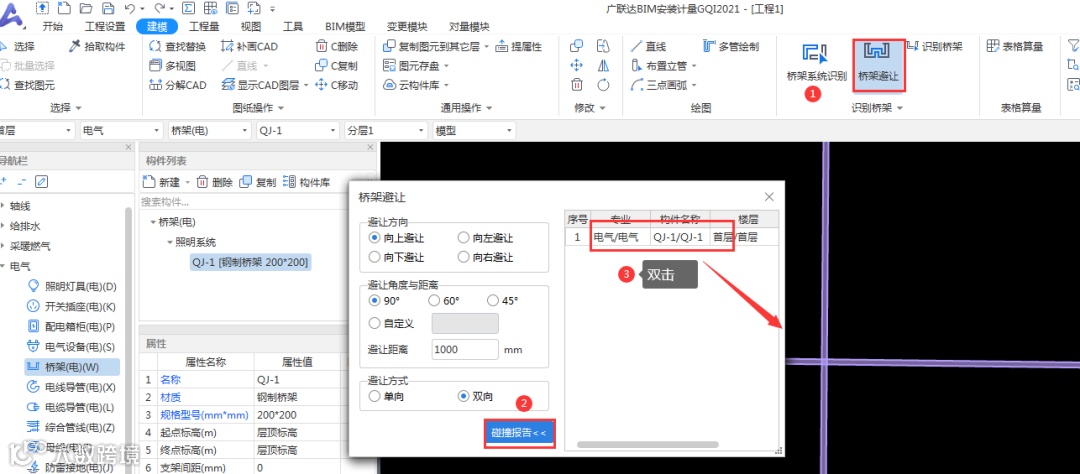The image size is (1080, 474).
Task: Undo the last action with the undo arrow
Action: [130, 8]
